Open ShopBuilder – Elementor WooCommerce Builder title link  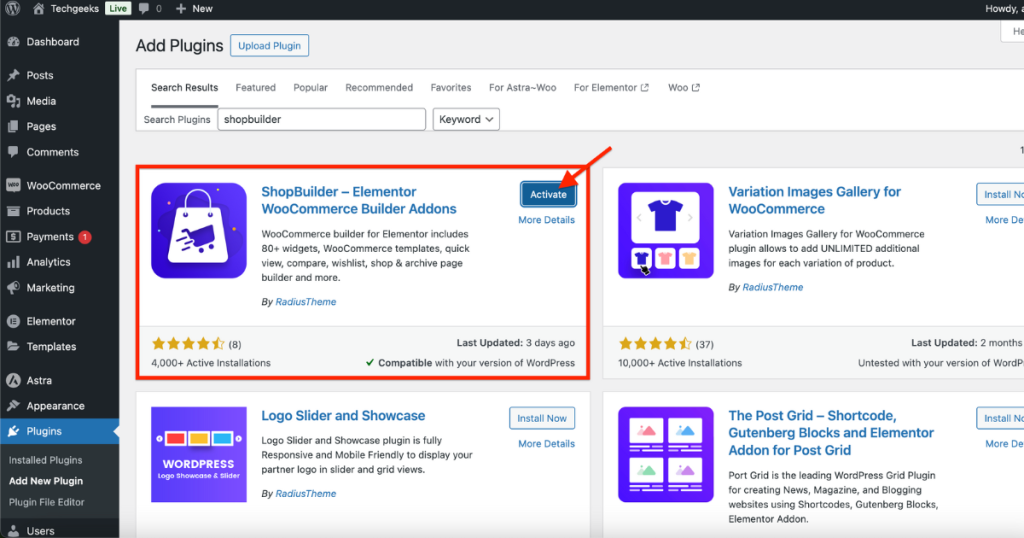coord(359,200)
